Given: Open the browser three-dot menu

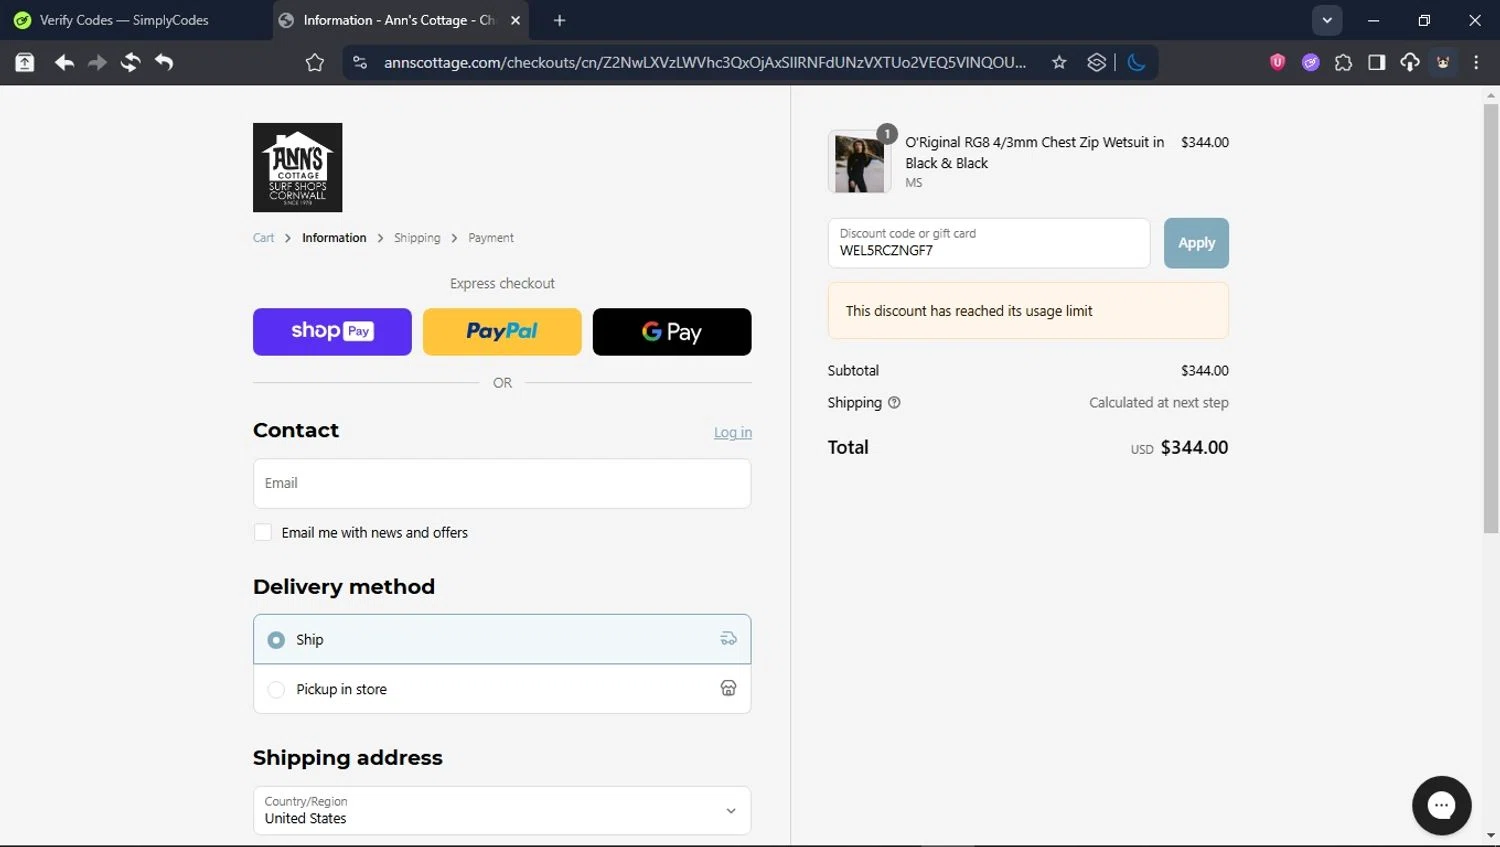Looking at the screenshot, I should [1476, 62].
